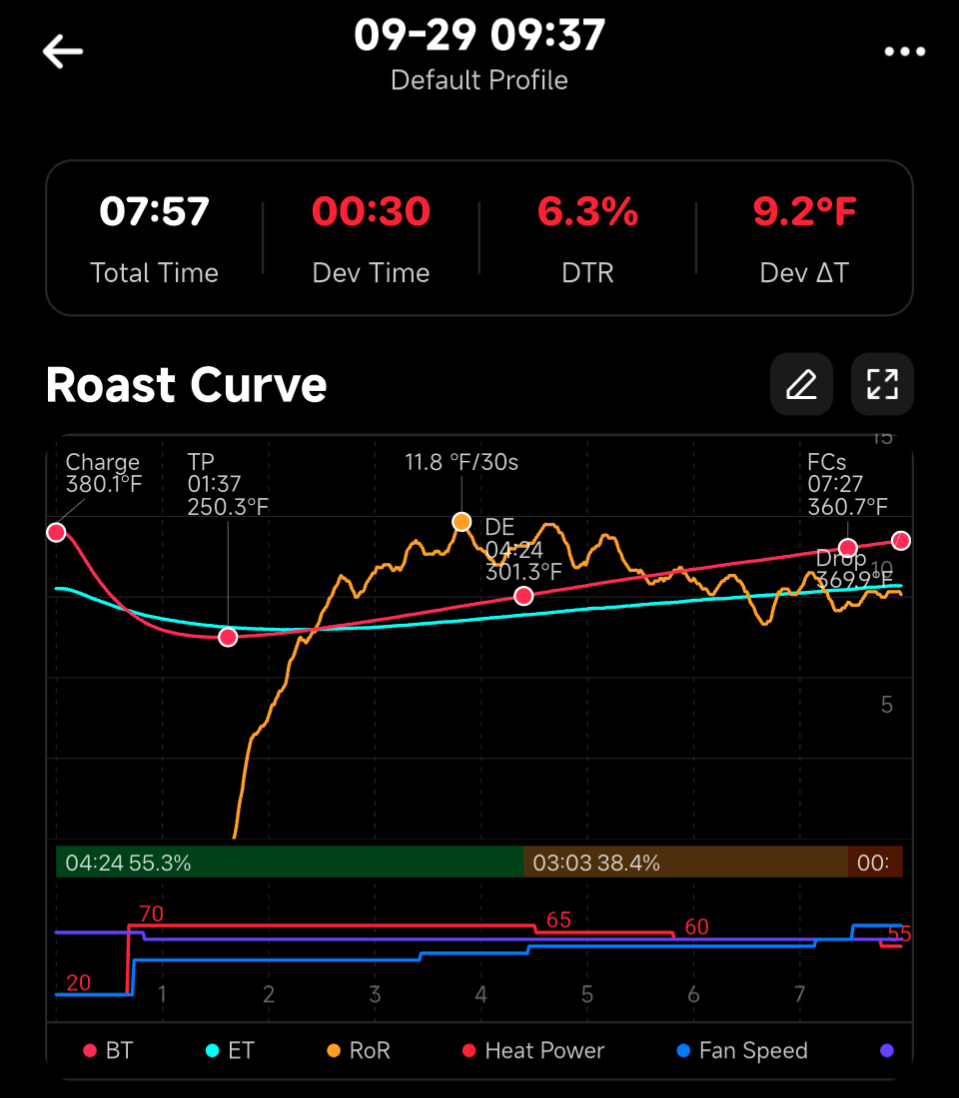959x1098 pixels.
Task: Tap the Charge 380.1°F label
Action: [104, 473]
